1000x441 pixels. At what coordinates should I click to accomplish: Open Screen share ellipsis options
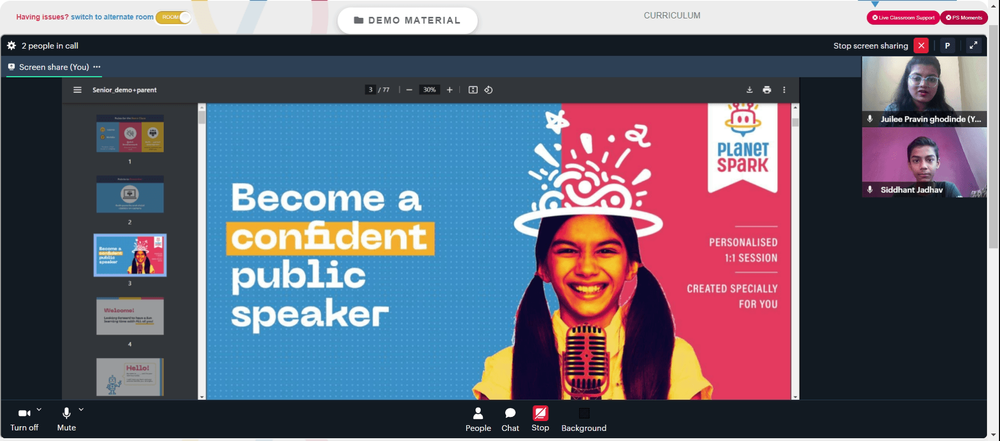tap(97, 67)
